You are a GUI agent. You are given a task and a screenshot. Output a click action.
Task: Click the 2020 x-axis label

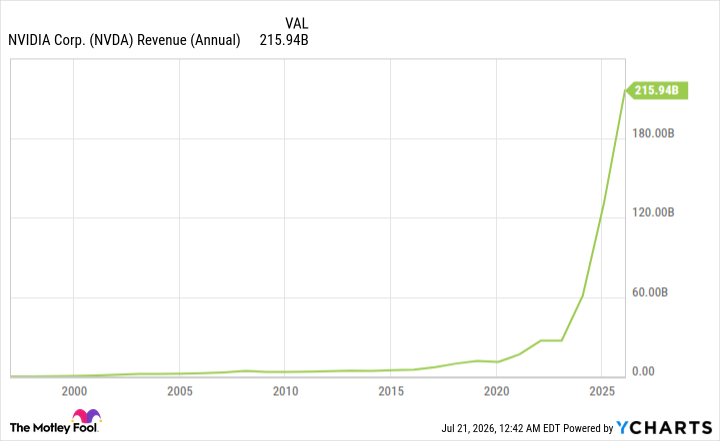point(496,391)
